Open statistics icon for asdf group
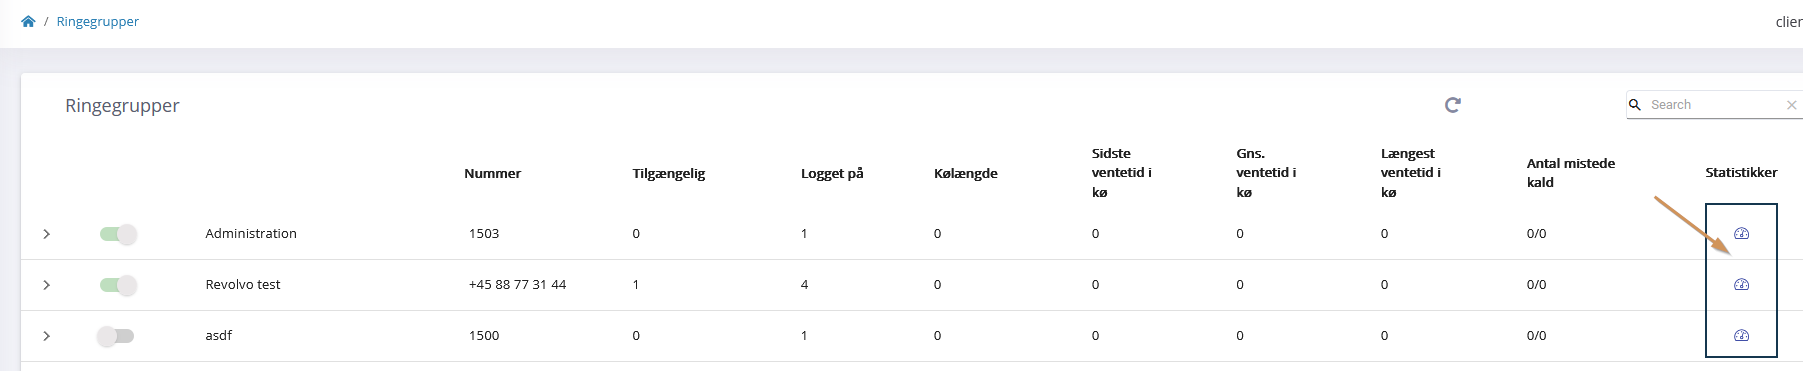Viewport: 1803px width, 371px height. (x=1741, y=335)
